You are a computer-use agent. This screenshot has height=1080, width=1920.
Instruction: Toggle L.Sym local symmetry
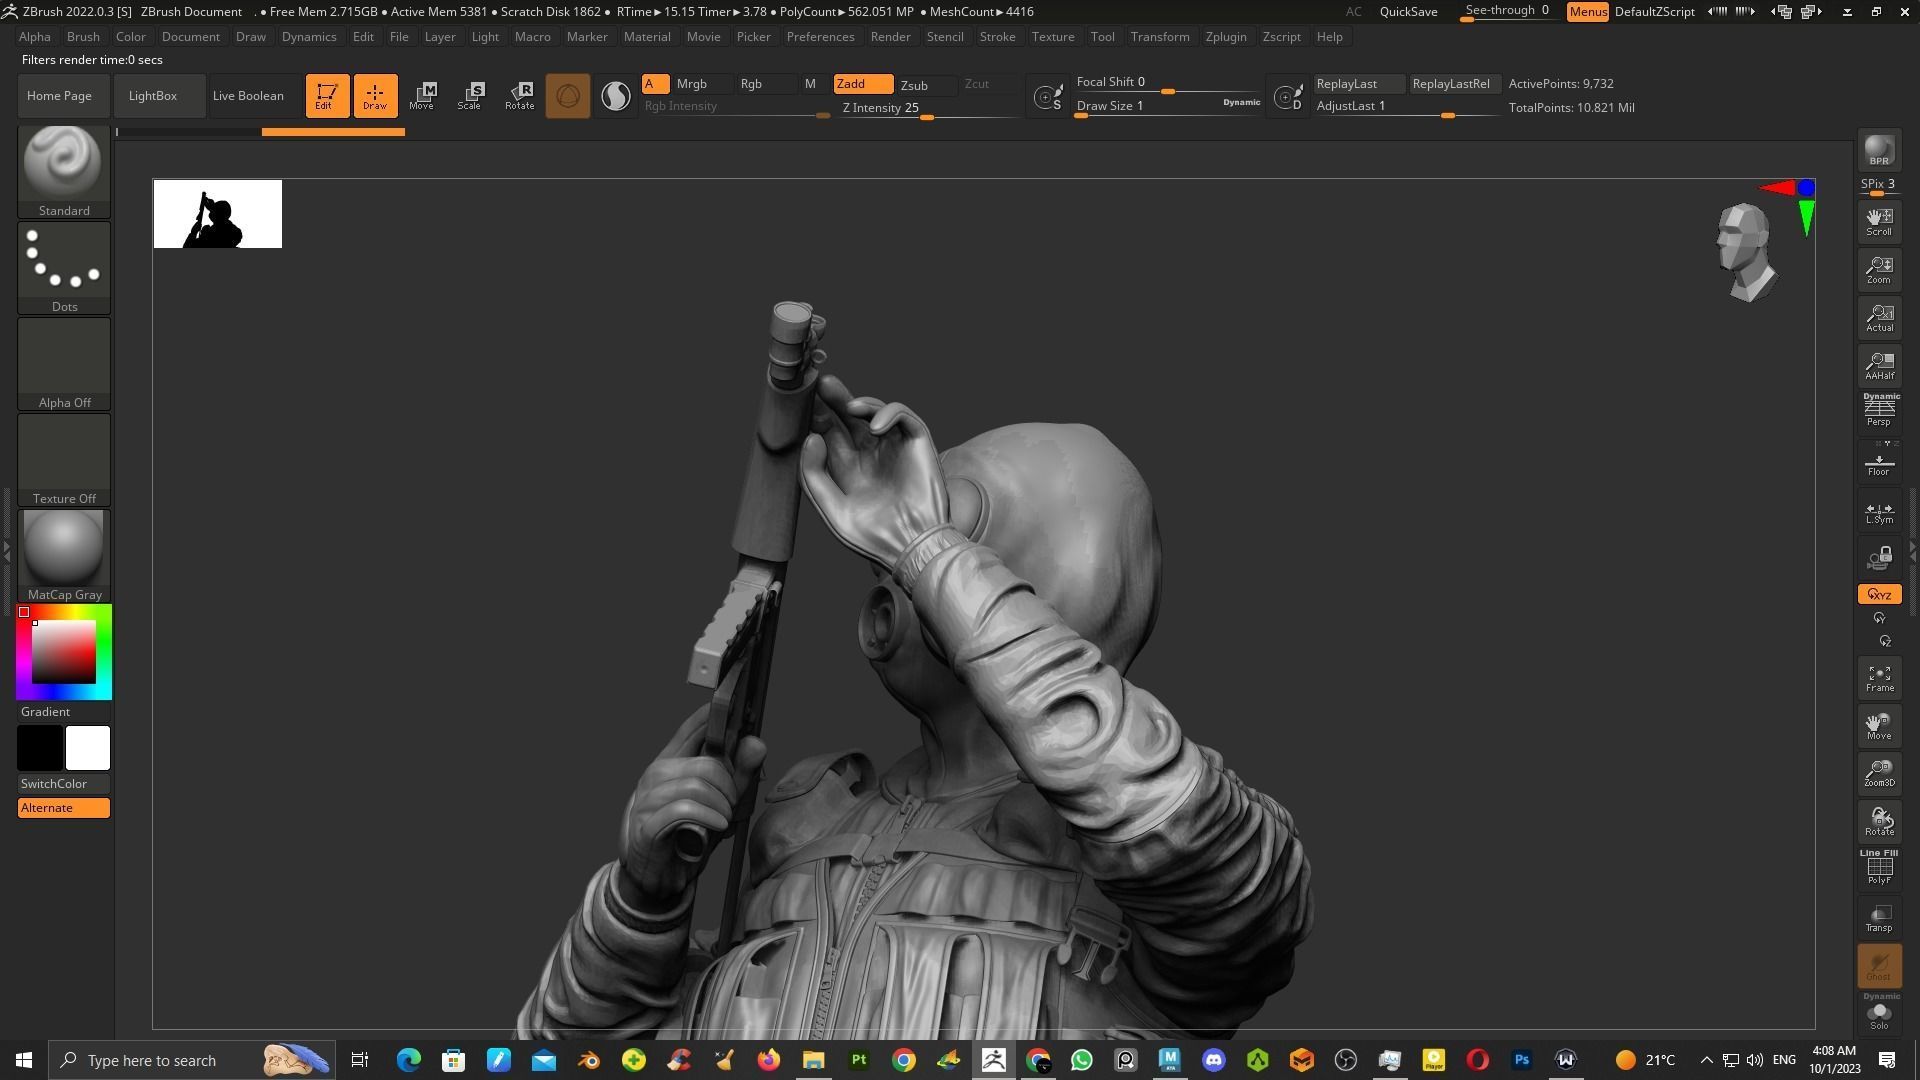[1879, 513]
